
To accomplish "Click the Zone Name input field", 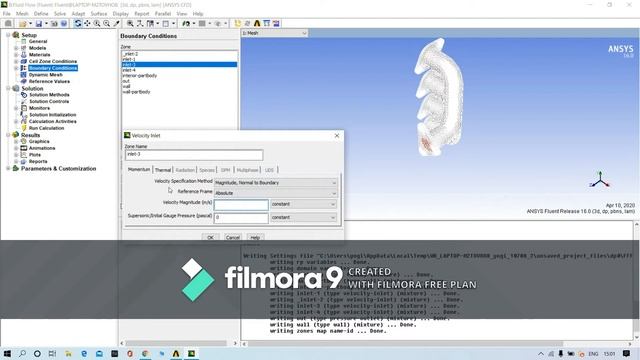I will 194,154.
